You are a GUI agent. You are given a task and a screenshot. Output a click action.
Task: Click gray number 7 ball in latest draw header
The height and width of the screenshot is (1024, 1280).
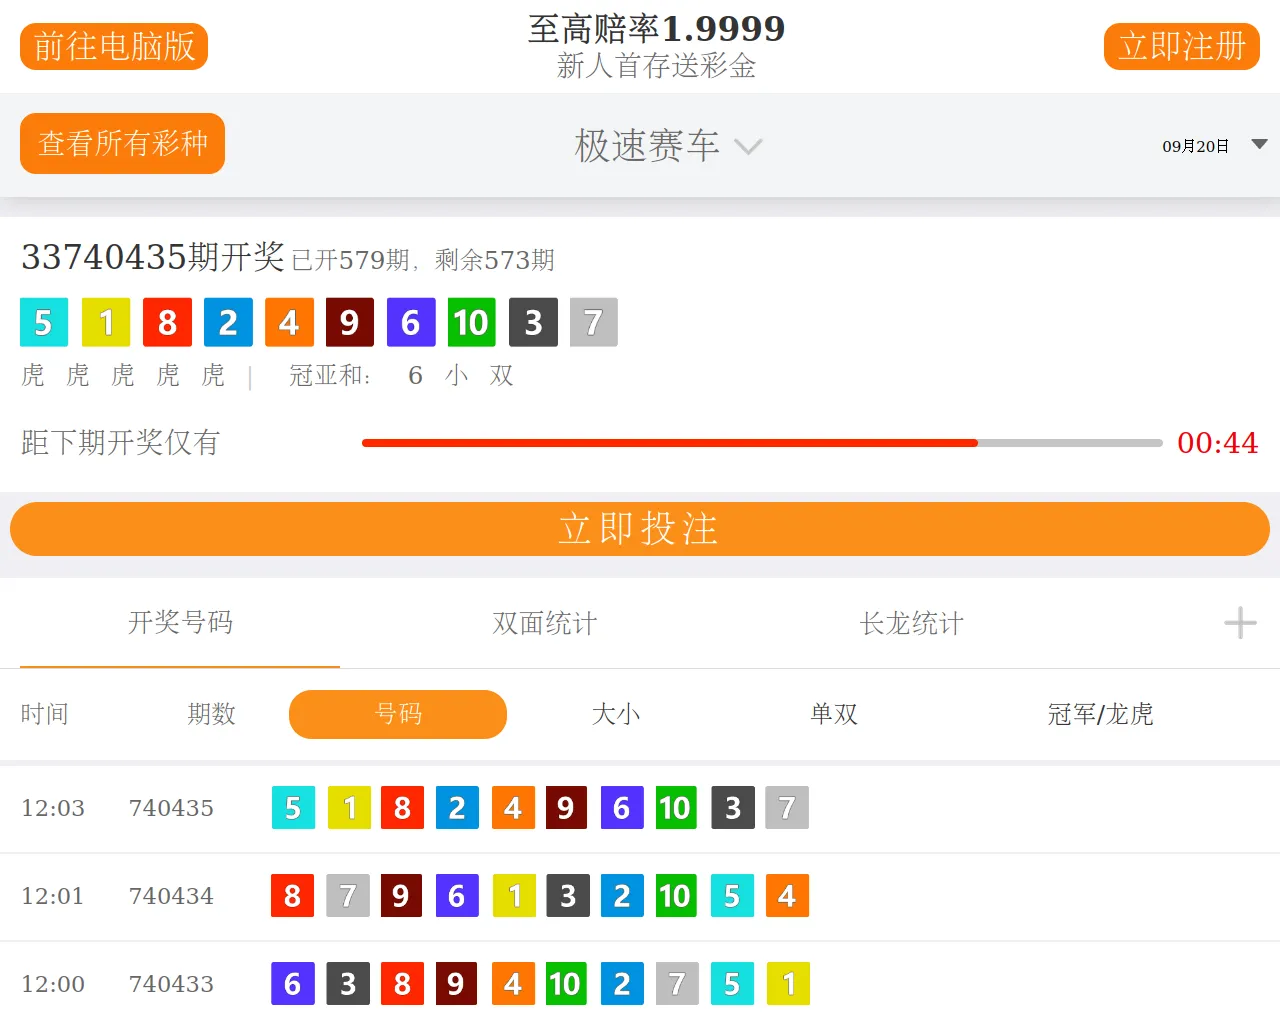(x=594, y=322)
